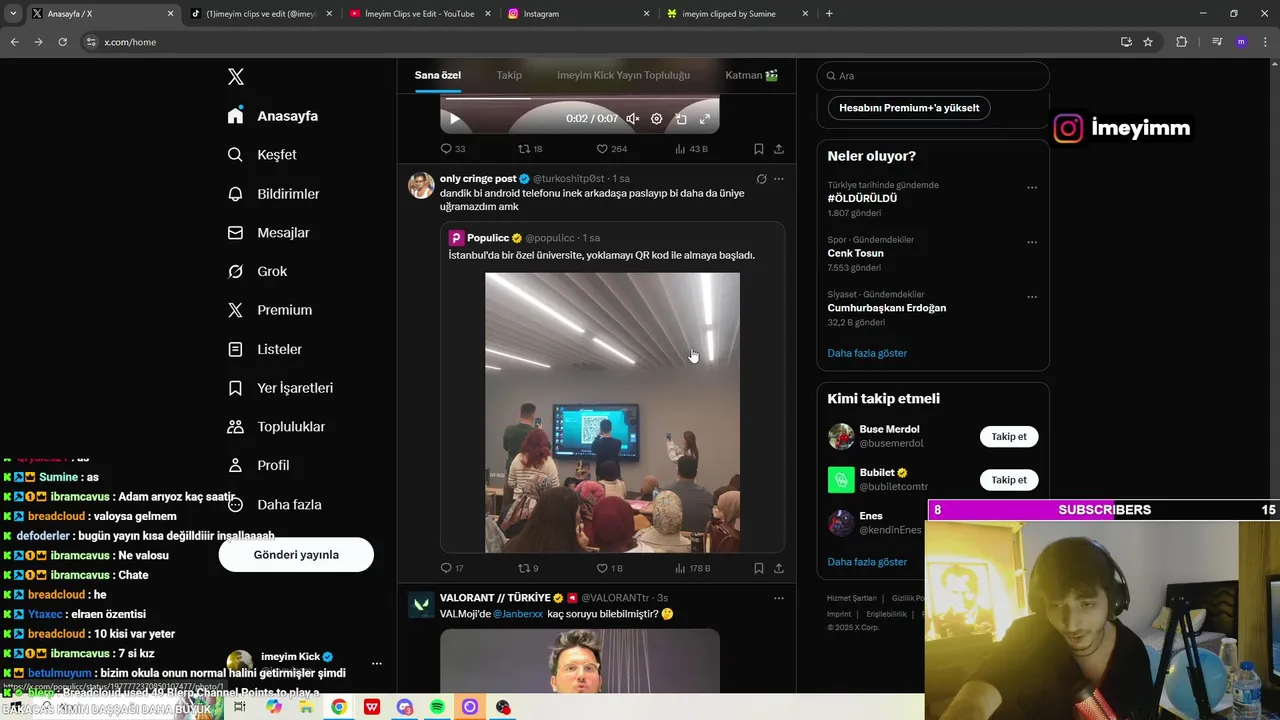Open Chrome media control icon
1280x720 pixels.
click(1216, 42)
